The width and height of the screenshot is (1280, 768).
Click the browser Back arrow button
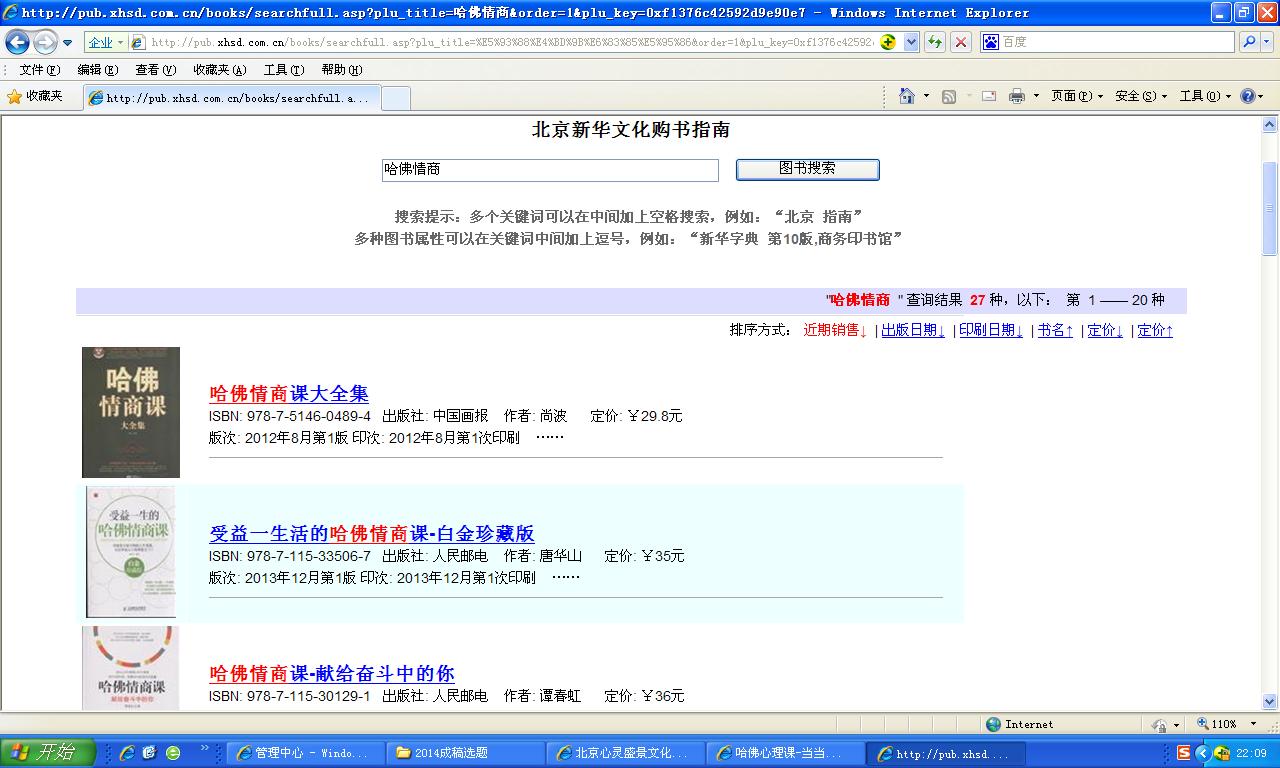tap(18, 42)
